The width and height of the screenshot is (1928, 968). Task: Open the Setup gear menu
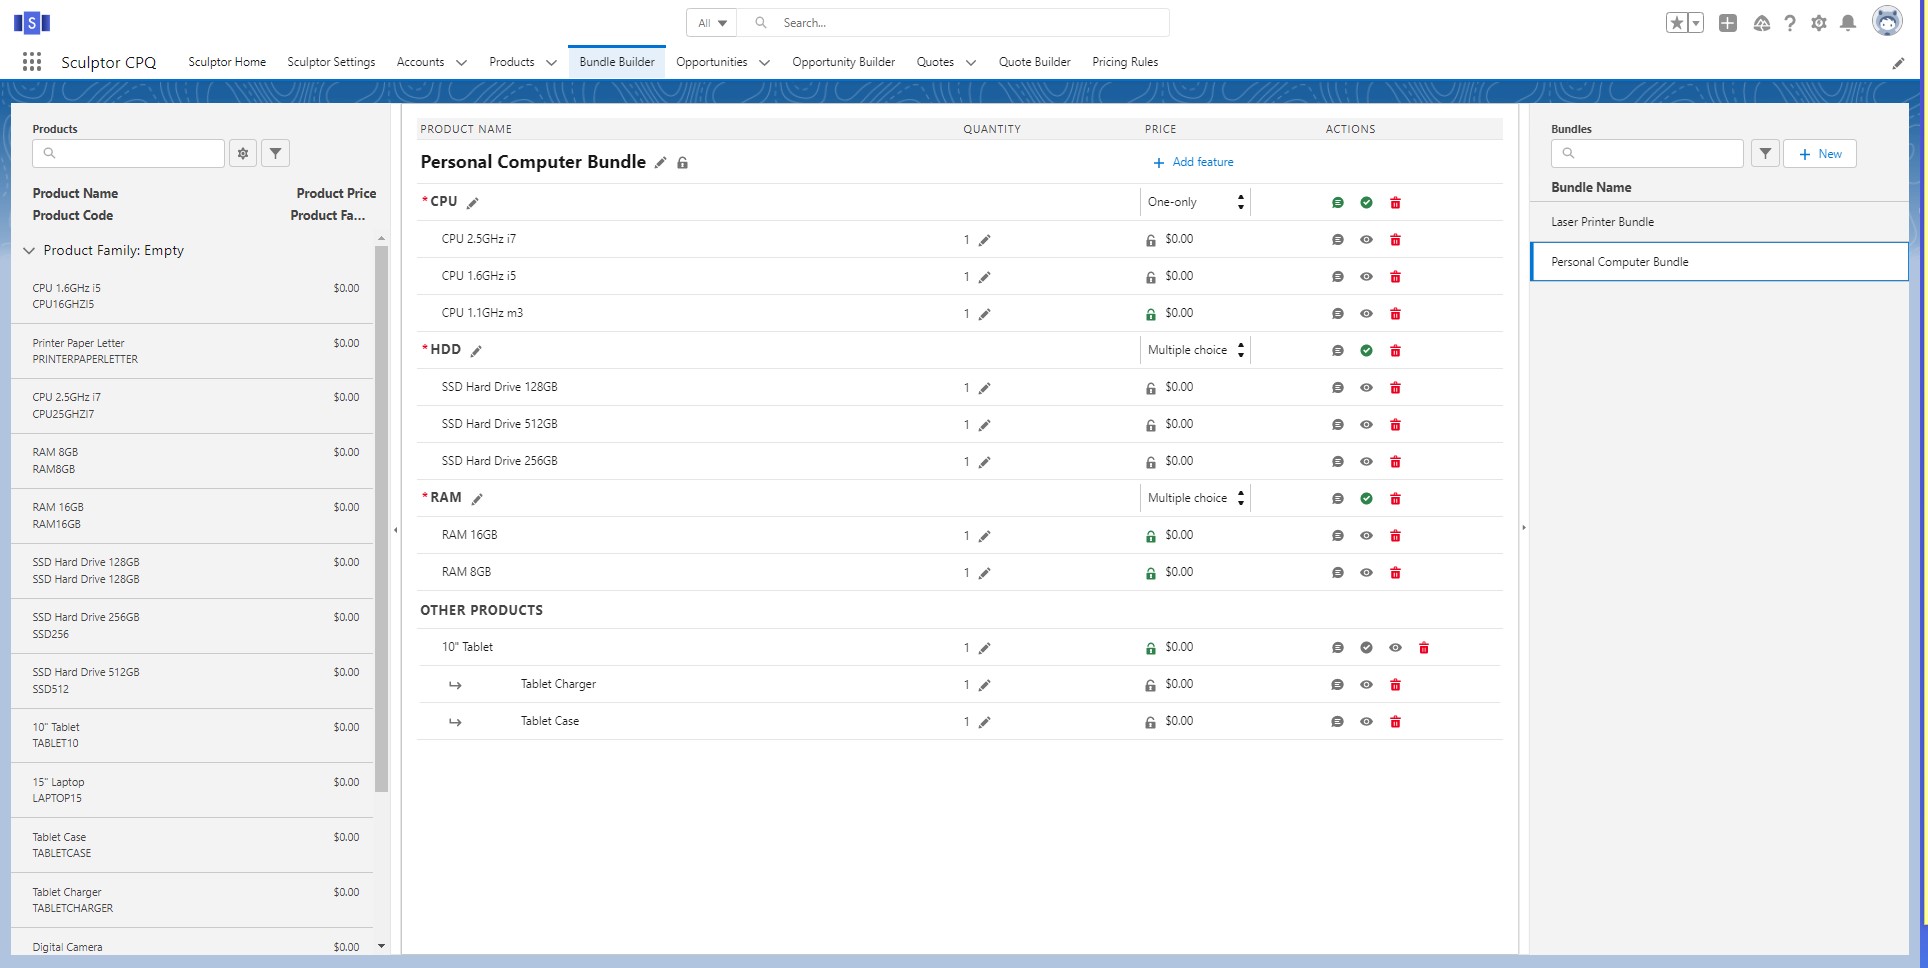click(x=1819, y=23)
